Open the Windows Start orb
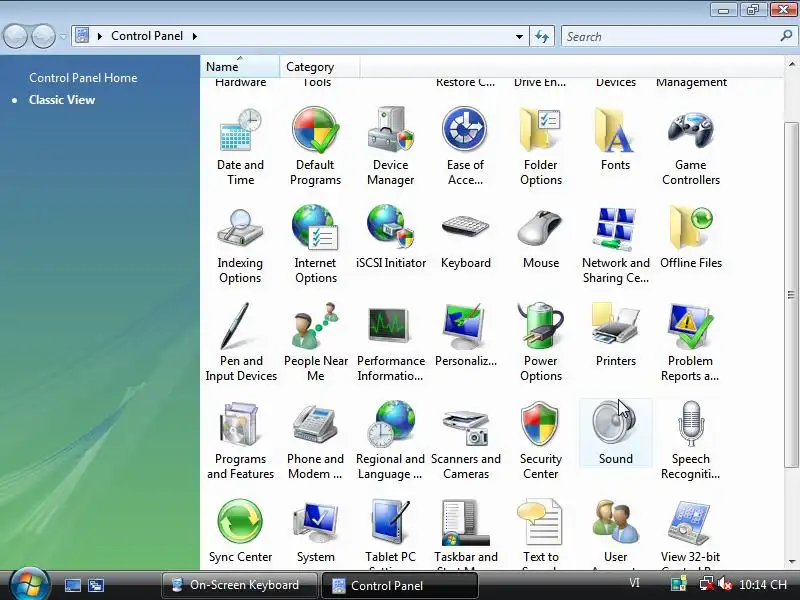The image size is (800, 600). coord(30,583)
